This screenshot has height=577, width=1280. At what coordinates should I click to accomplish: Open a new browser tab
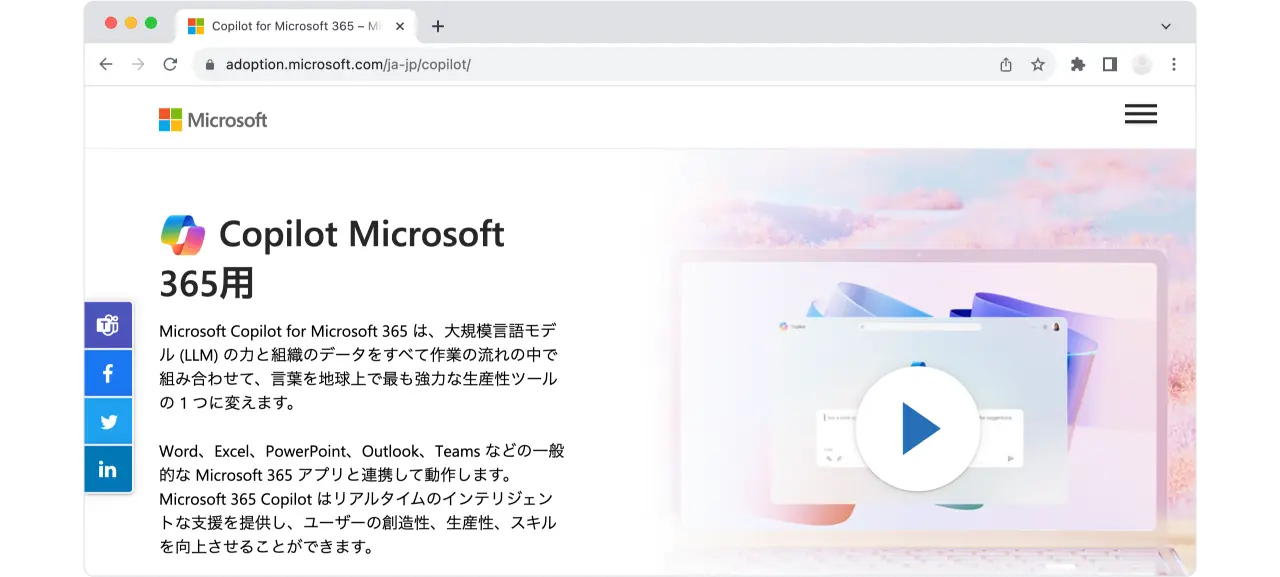pos(437,26)
